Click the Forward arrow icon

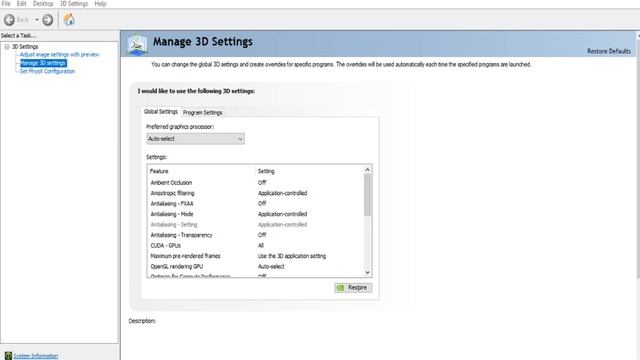(48, 20)
